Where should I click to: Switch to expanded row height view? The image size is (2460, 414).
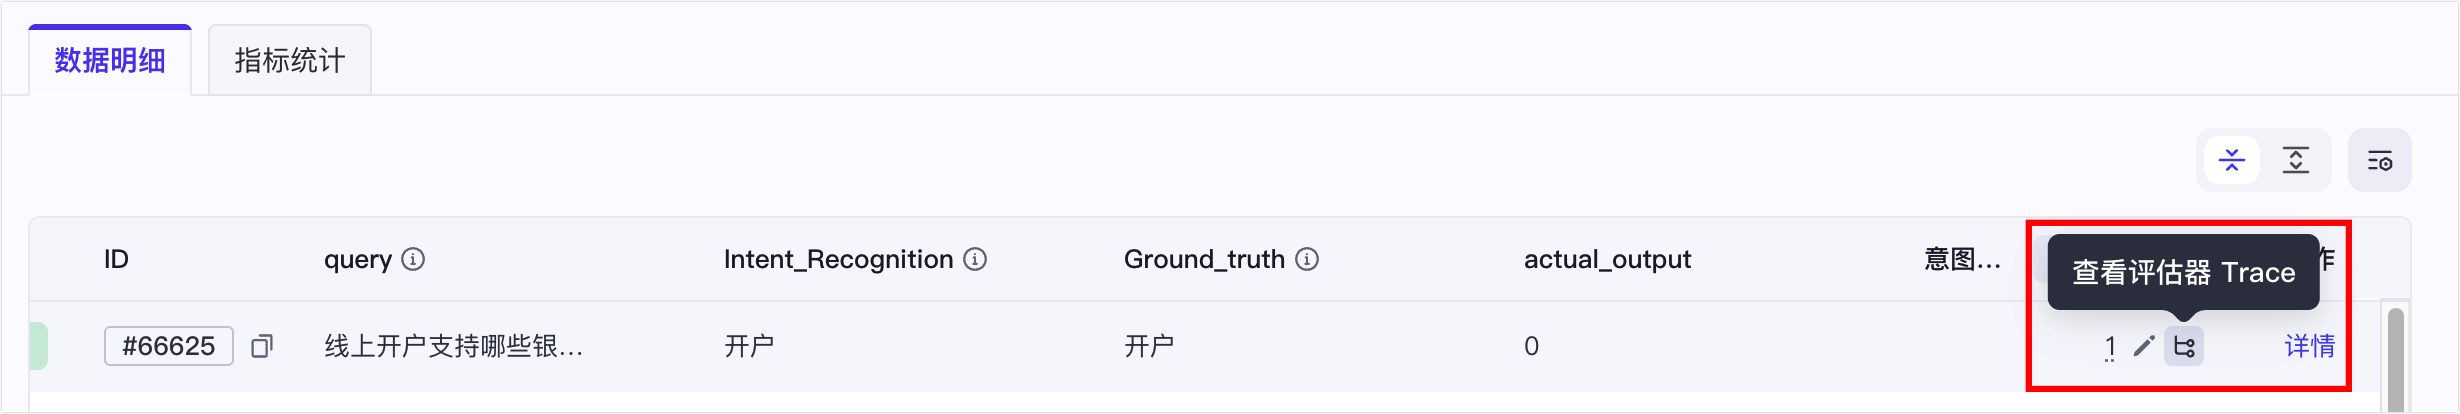(2295, 160)
